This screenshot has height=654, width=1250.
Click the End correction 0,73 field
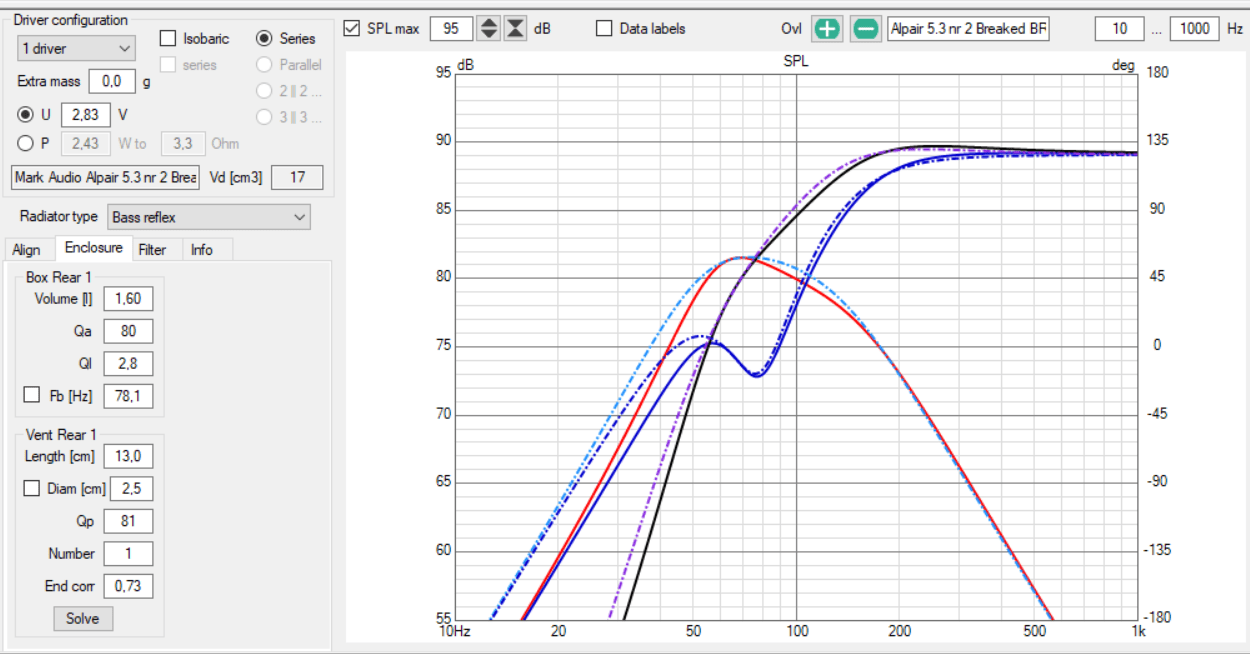pos(129,586)
